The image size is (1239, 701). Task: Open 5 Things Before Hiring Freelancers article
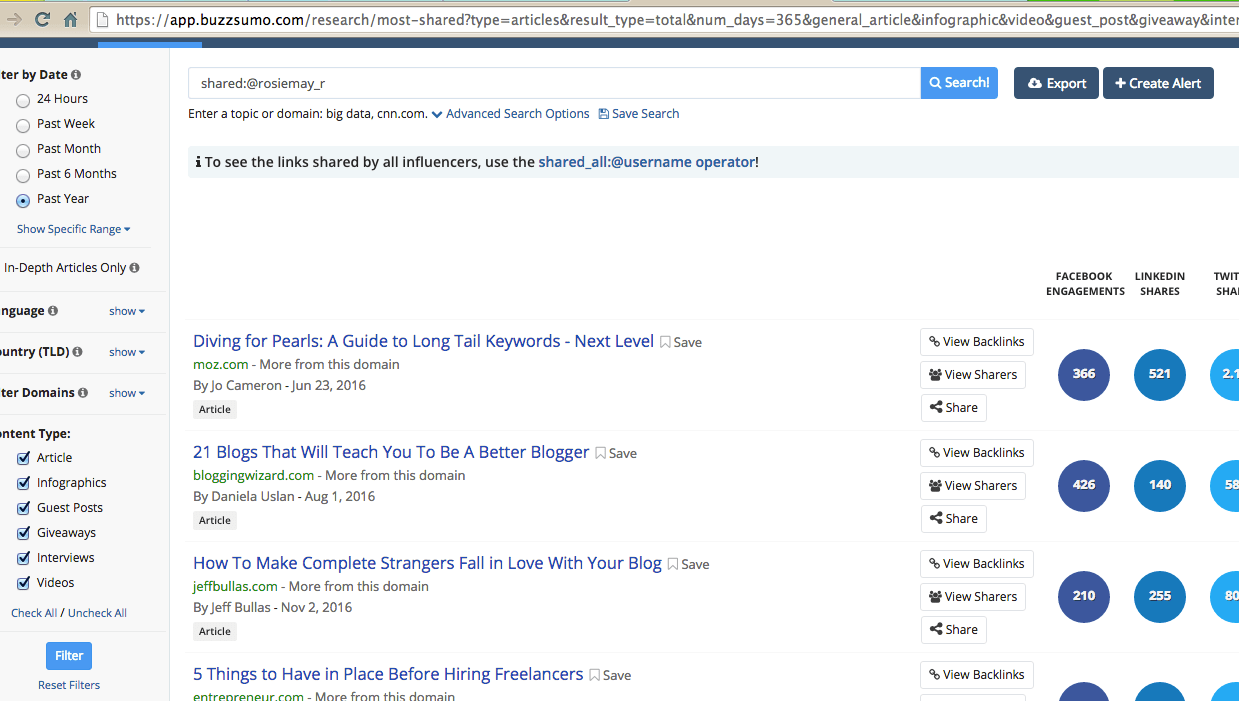388,674
